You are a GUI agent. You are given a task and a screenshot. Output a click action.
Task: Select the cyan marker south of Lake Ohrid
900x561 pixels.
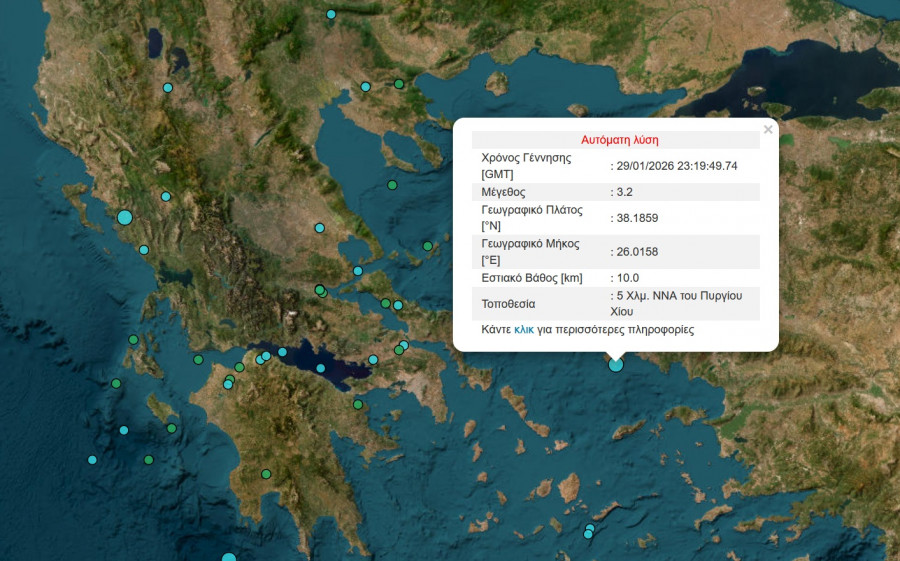[168, 88]
